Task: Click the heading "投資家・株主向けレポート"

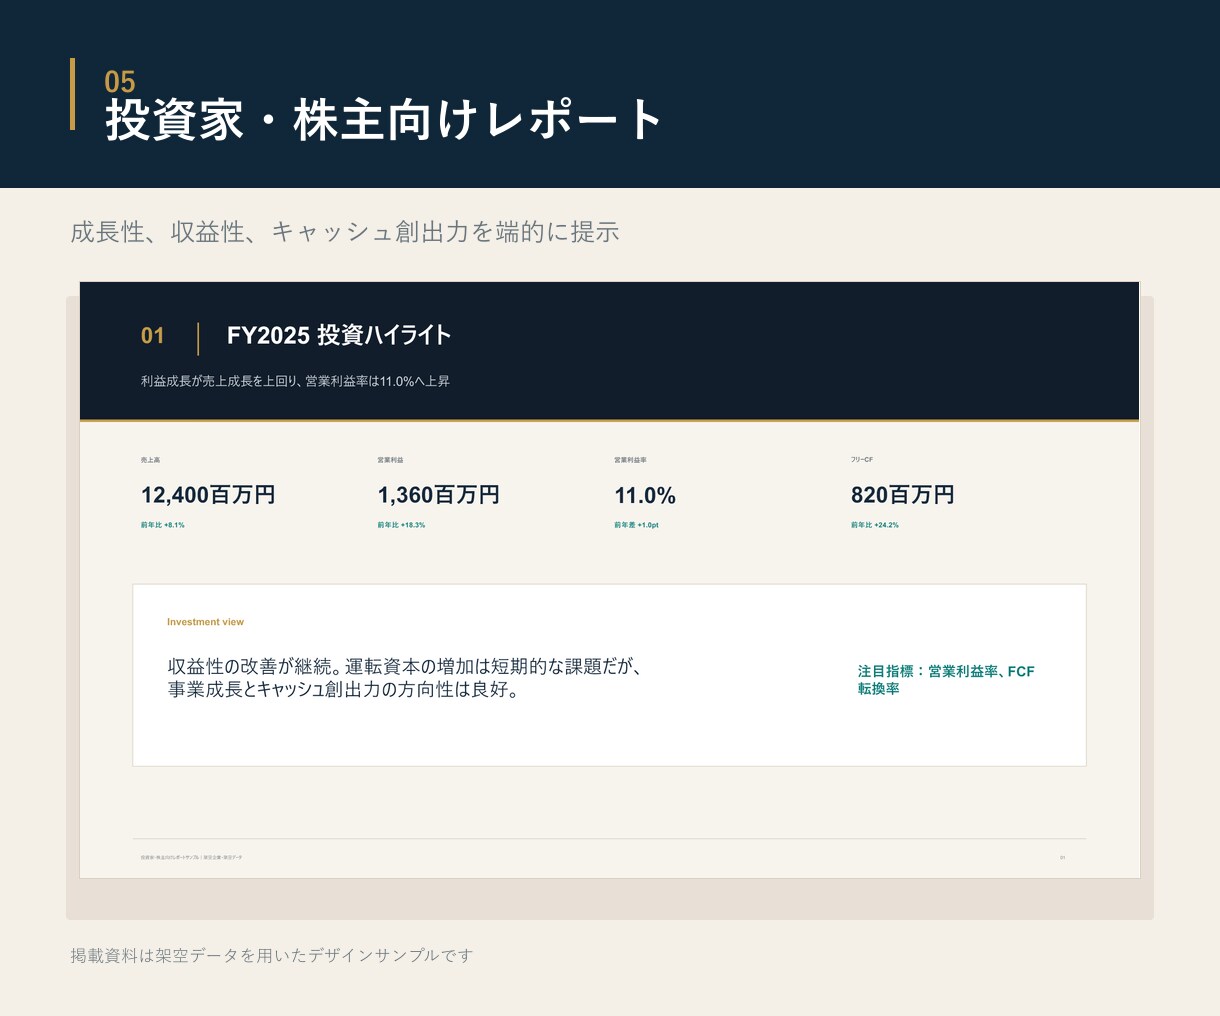Action: pyautogui.click(x=384, y=121)
